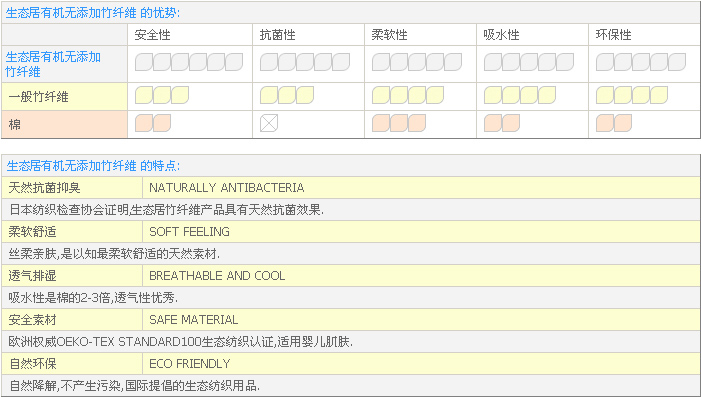701x397 pixels.
Task: Click the gray leaf rating icons under 安全性
Action: coord(189,62)
